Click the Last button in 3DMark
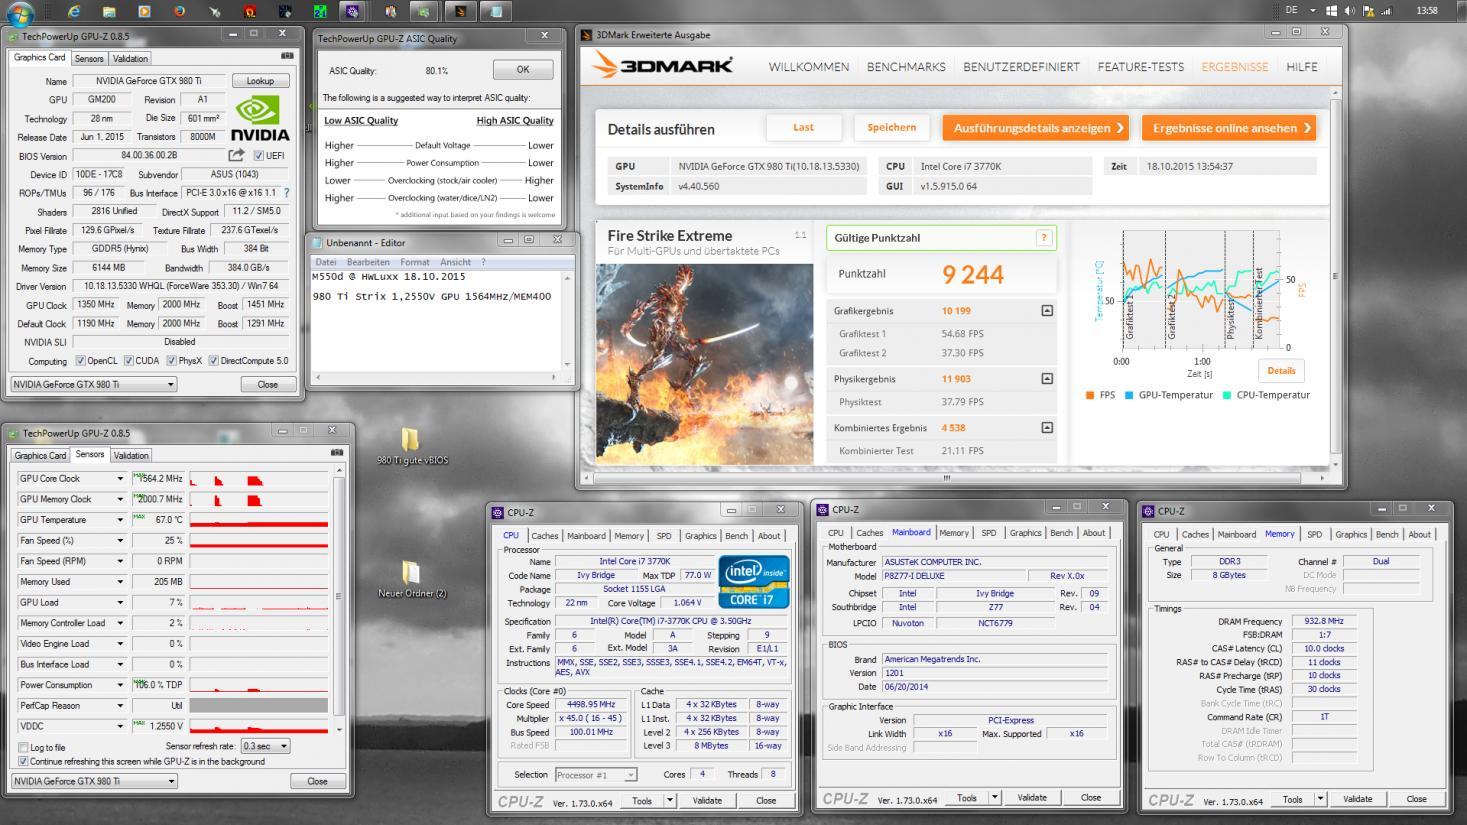Image resolution: width=1467 pixels, height=825 pixels. click(x=803, y=127)
